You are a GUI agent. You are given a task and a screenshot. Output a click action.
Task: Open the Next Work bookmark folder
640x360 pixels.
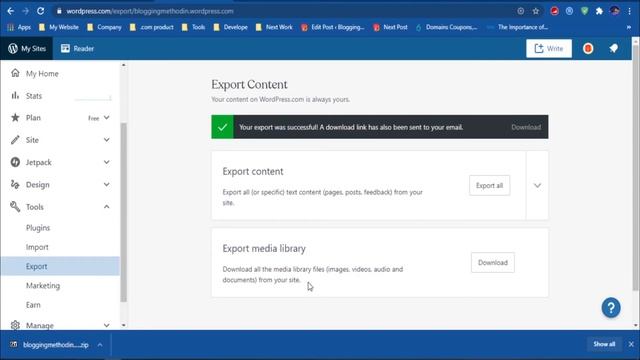click(x=274, y=27)
